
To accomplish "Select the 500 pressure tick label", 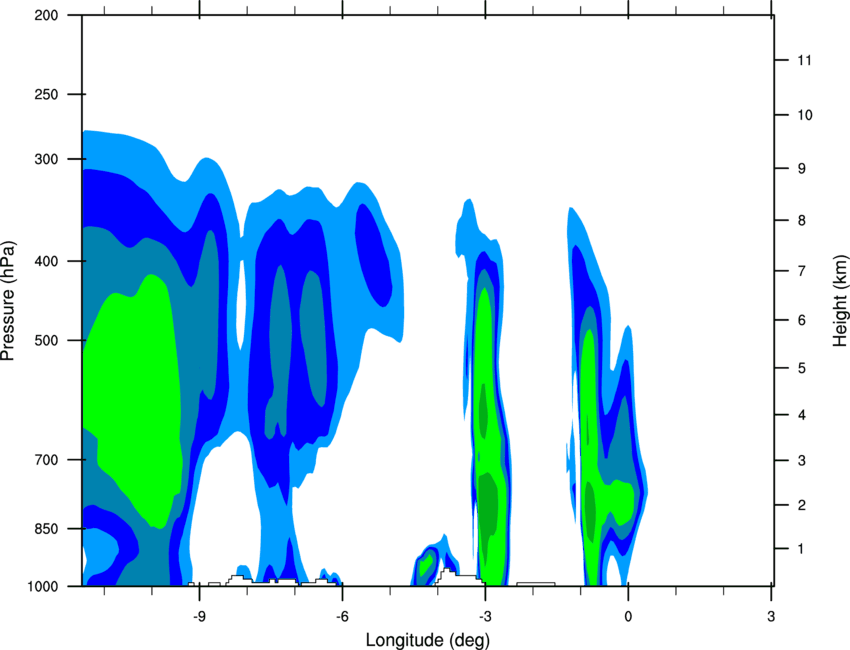I will [46, 340].
